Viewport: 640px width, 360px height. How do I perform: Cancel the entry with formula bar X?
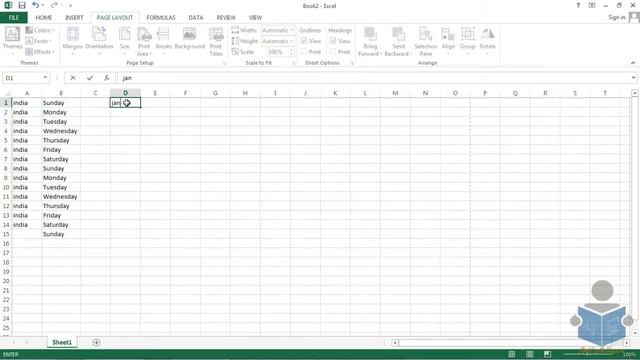pos(73,78)
